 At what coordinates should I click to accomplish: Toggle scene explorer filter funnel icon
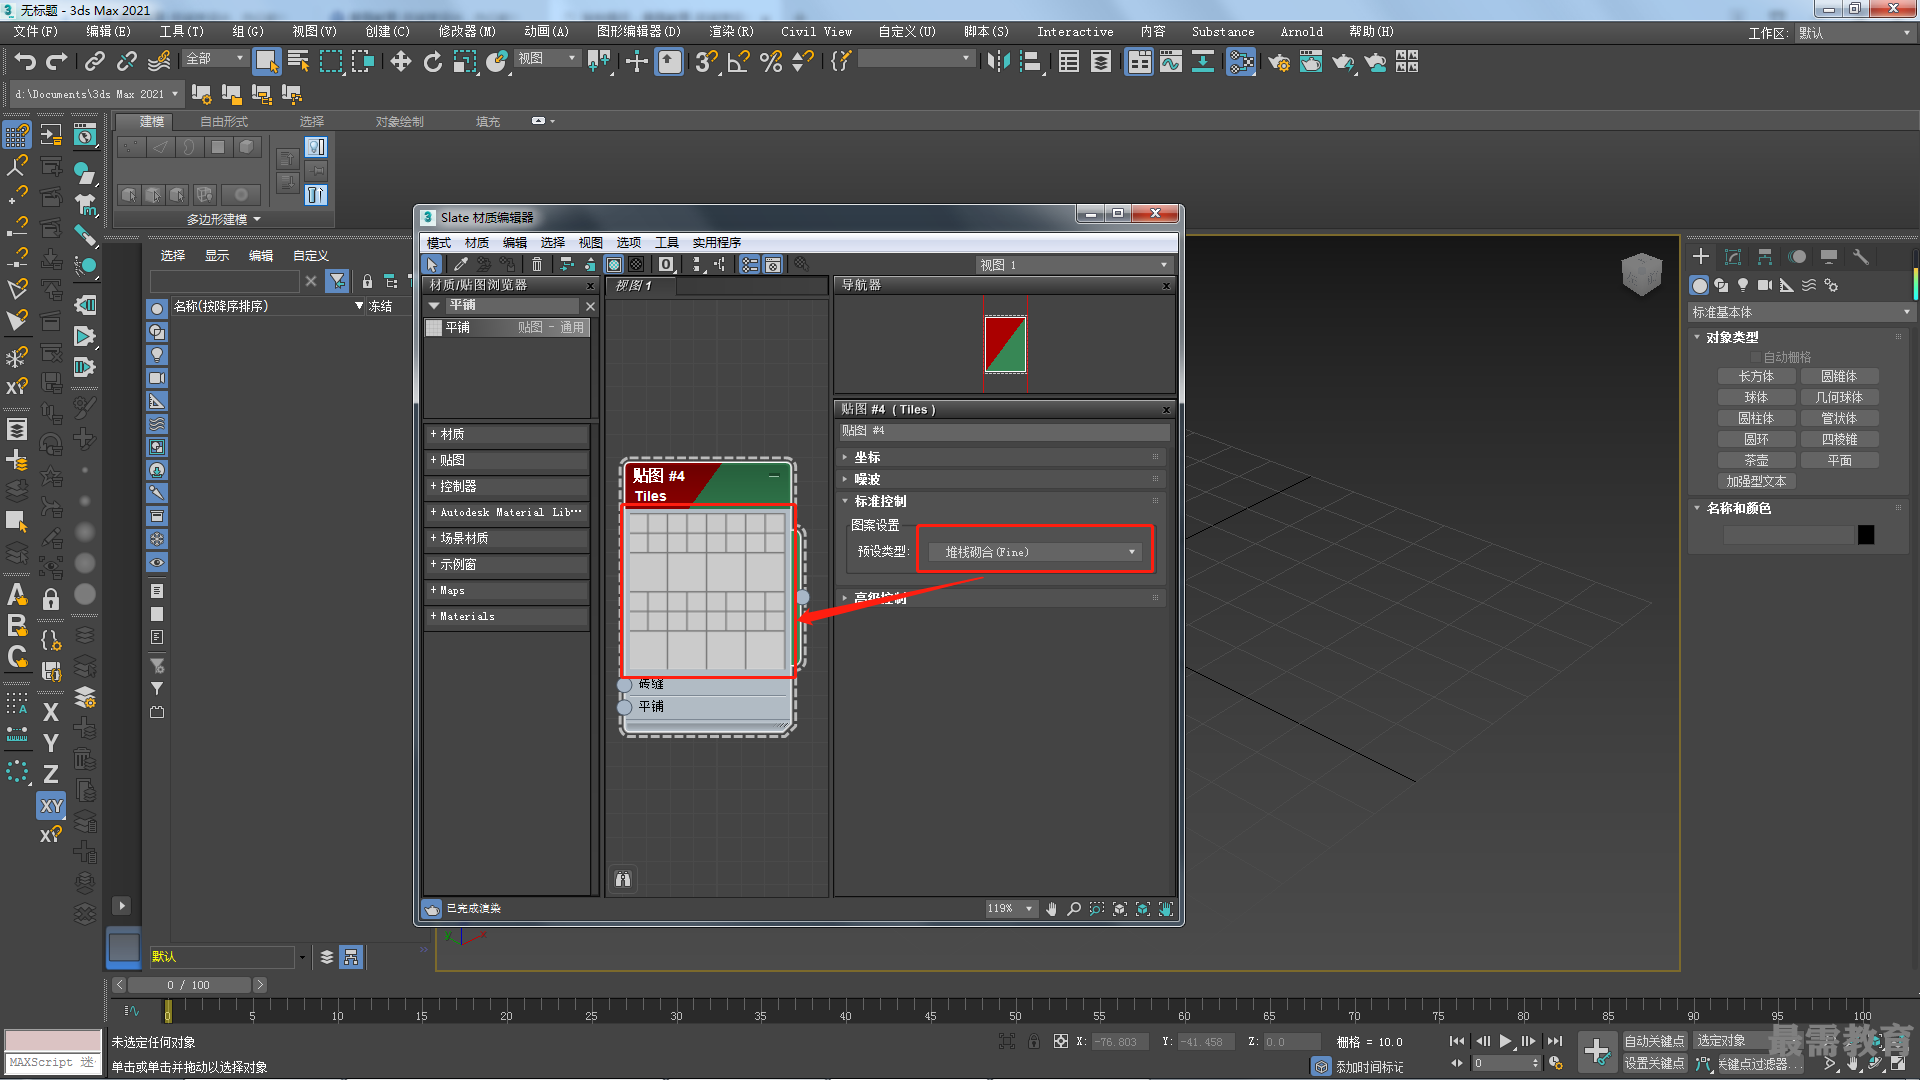[x=338, y=281]
